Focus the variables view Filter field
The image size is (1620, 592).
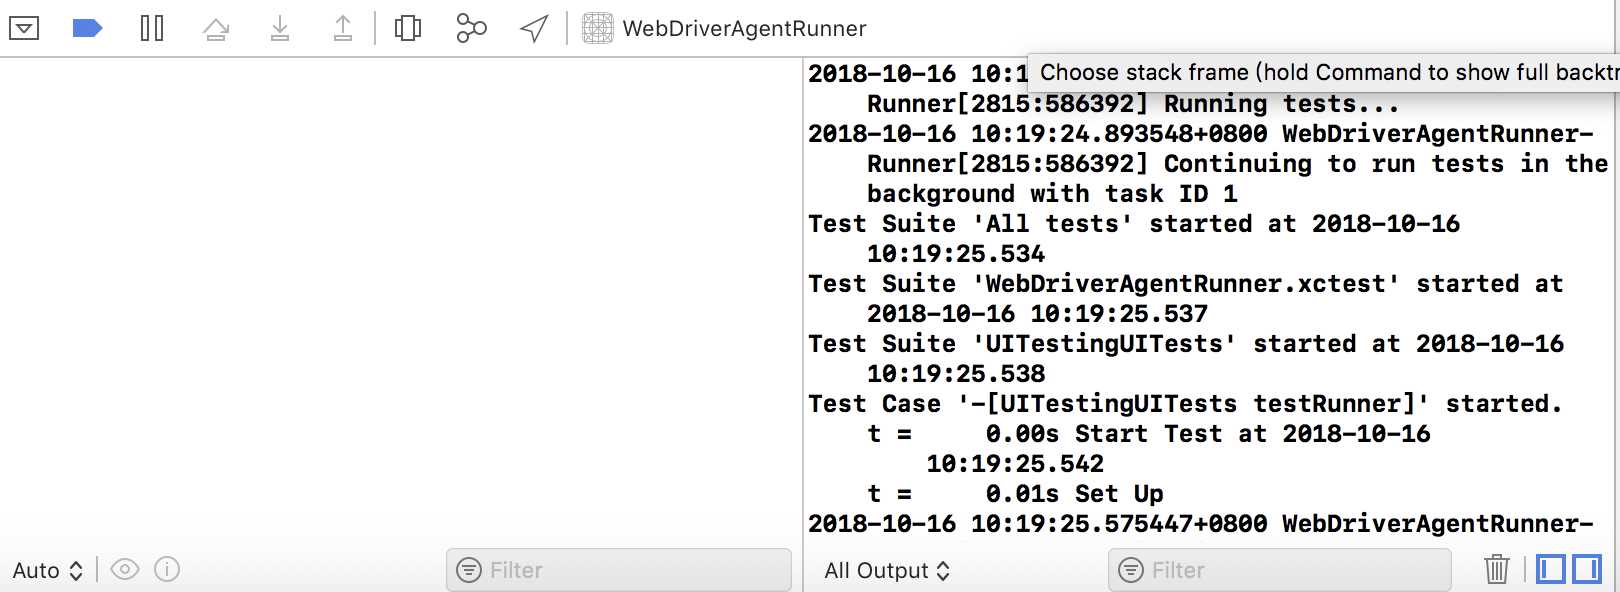pyautogui.click(x=619, y=570)
